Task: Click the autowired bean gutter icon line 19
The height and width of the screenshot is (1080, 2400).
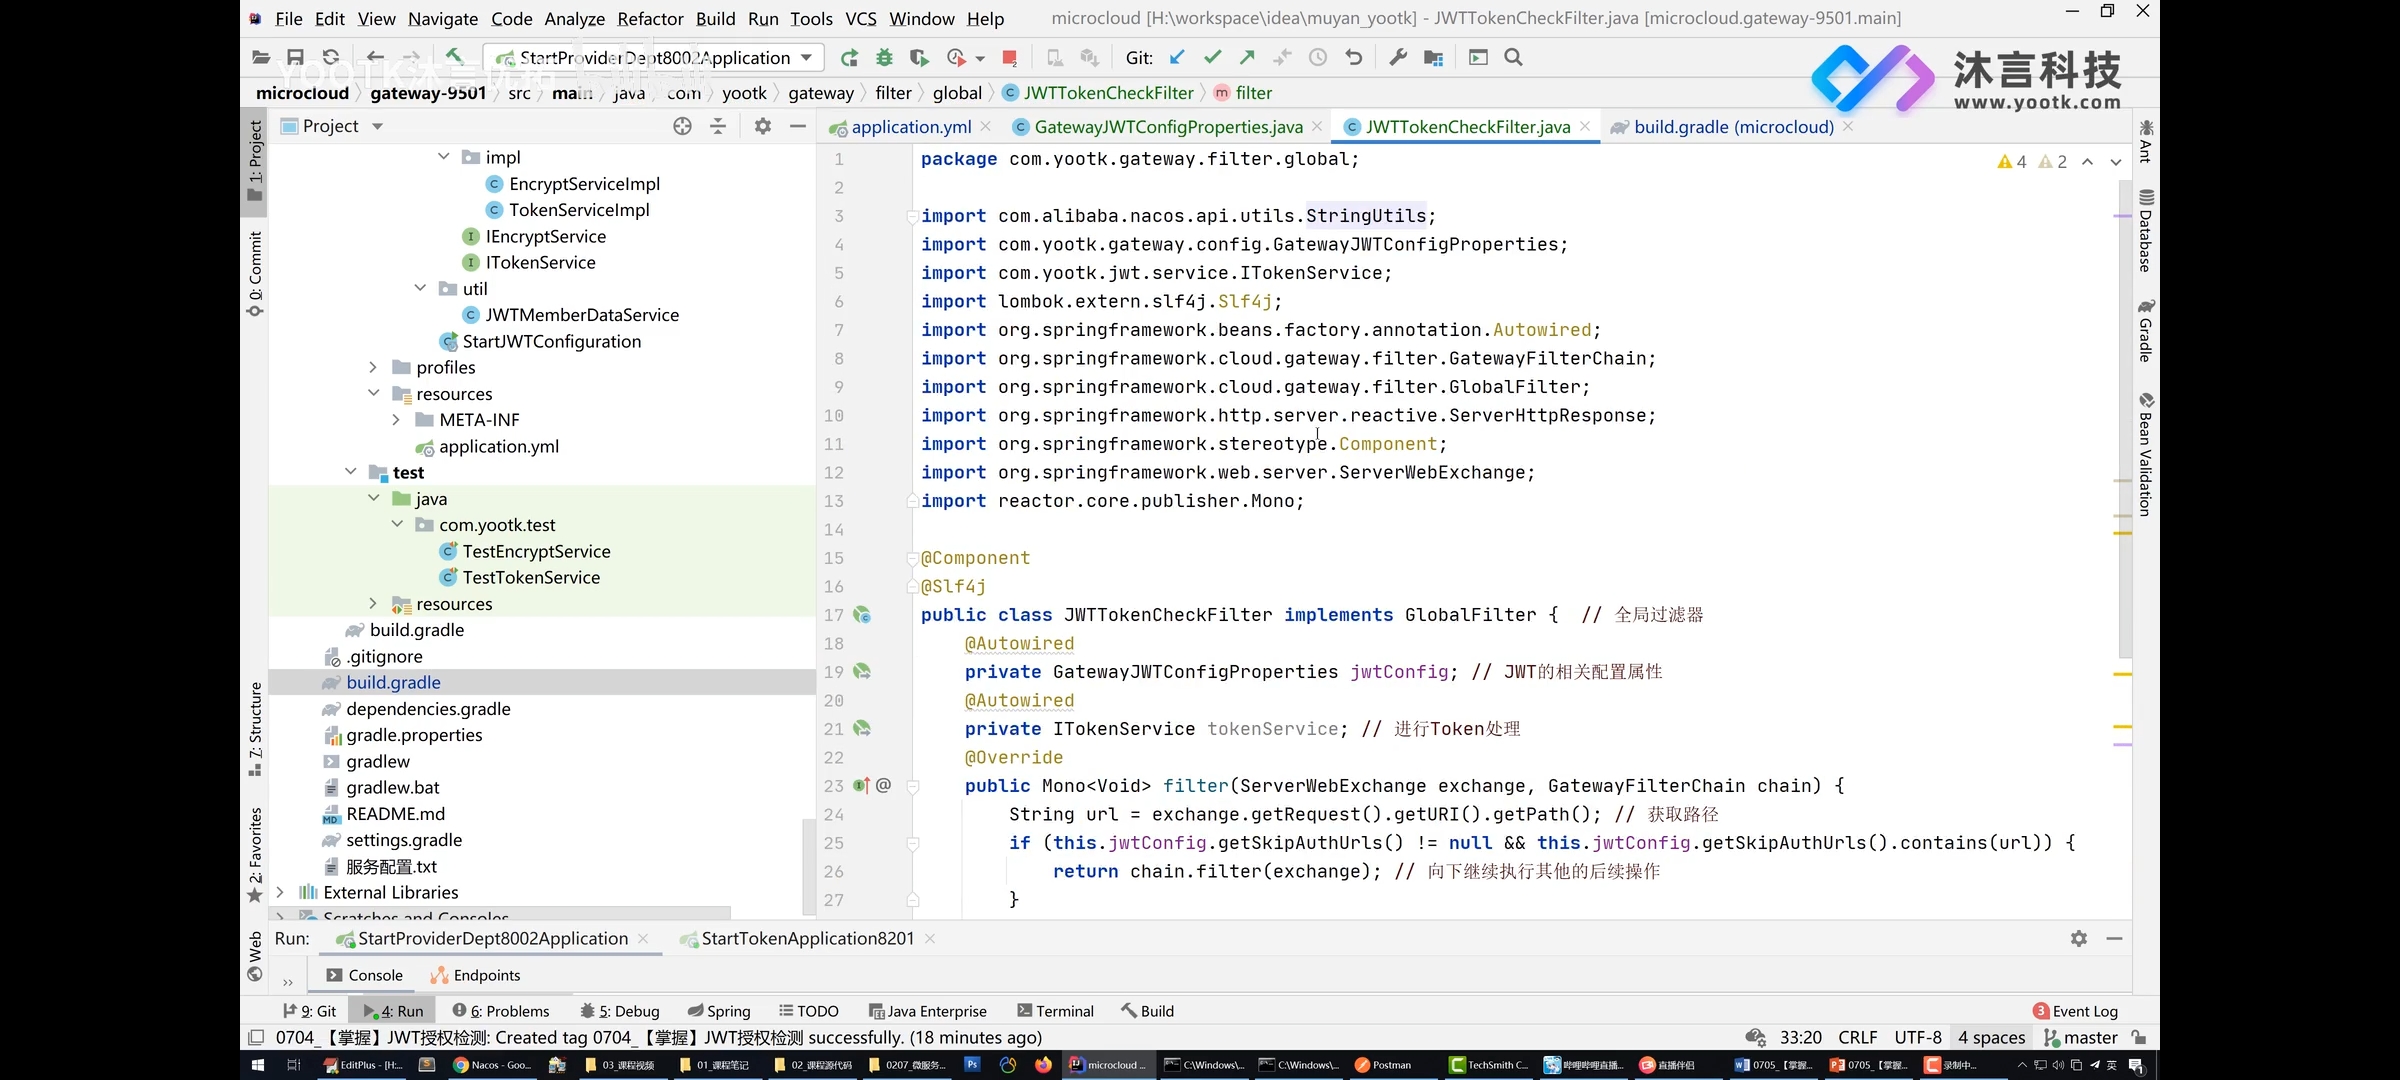Action: pyautogui.click(x=862, y=672)
